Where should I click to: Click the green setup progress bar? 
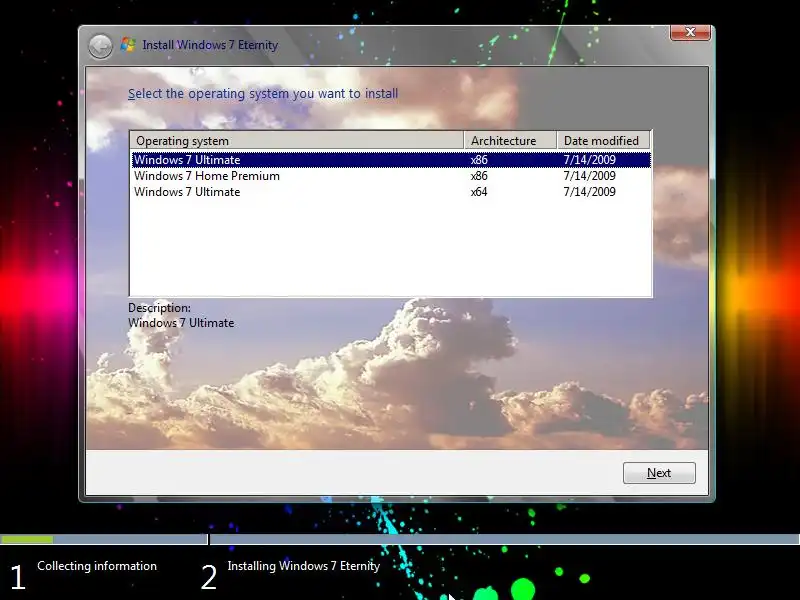coord(27,539)
